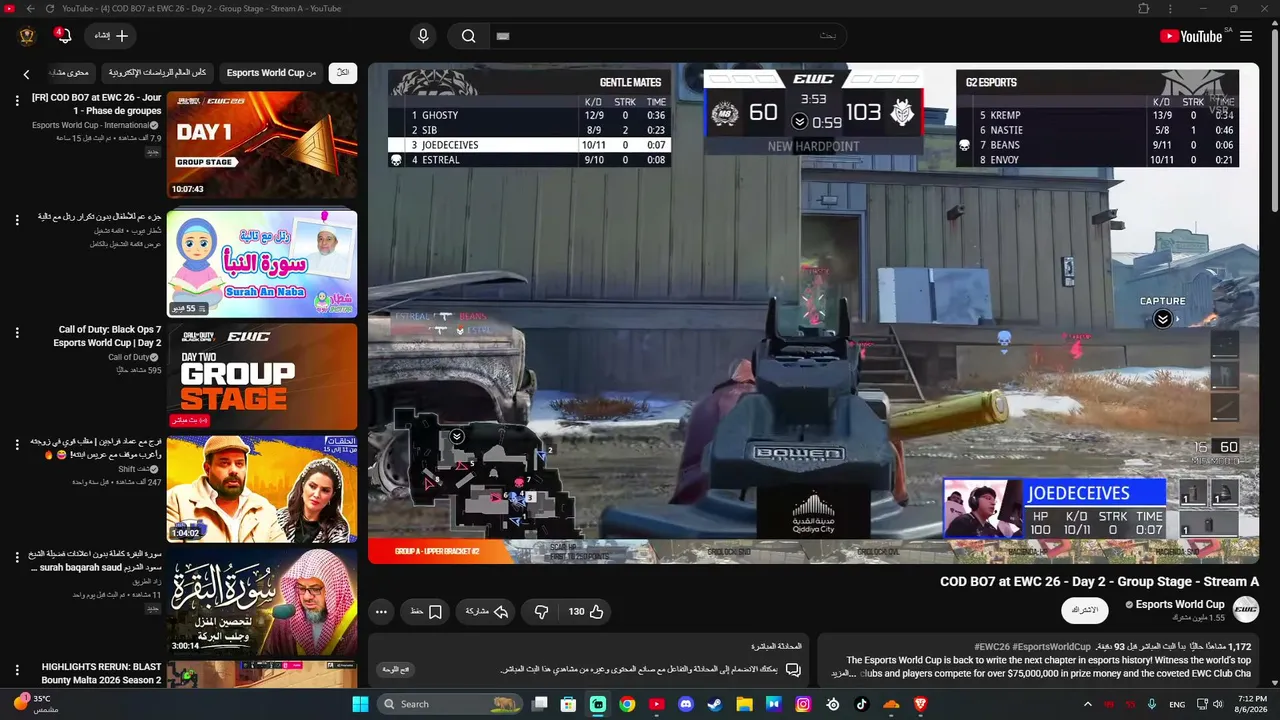Show more filter chips with chevron arrow
Image resolution: width=1280 pixels, height=720 pixels.
27,74
